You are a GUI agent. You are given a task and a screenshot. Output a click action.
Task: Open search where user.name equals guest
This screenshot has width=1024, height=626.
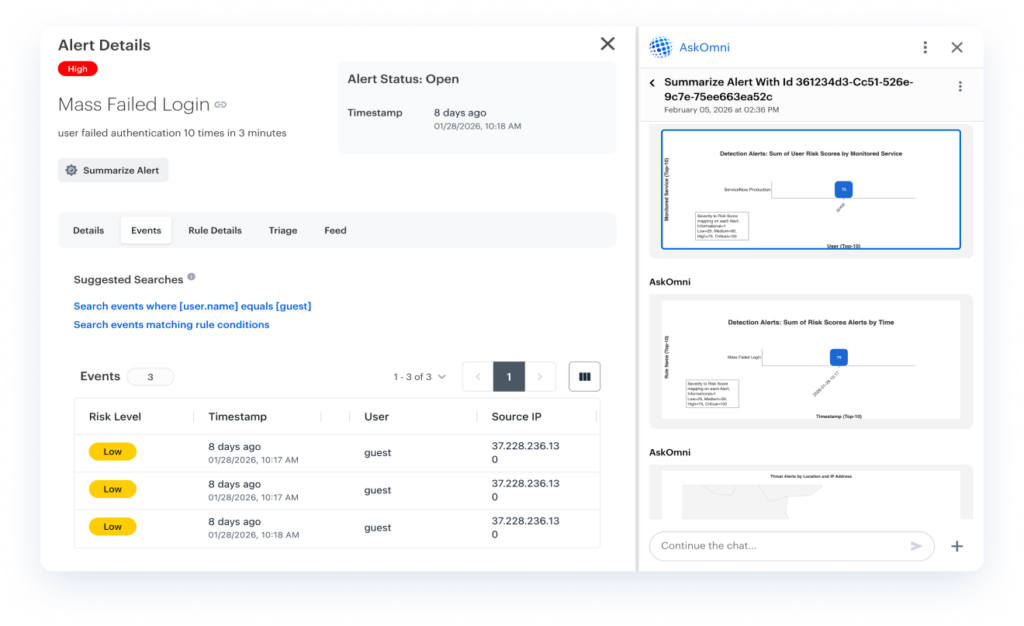192,306
